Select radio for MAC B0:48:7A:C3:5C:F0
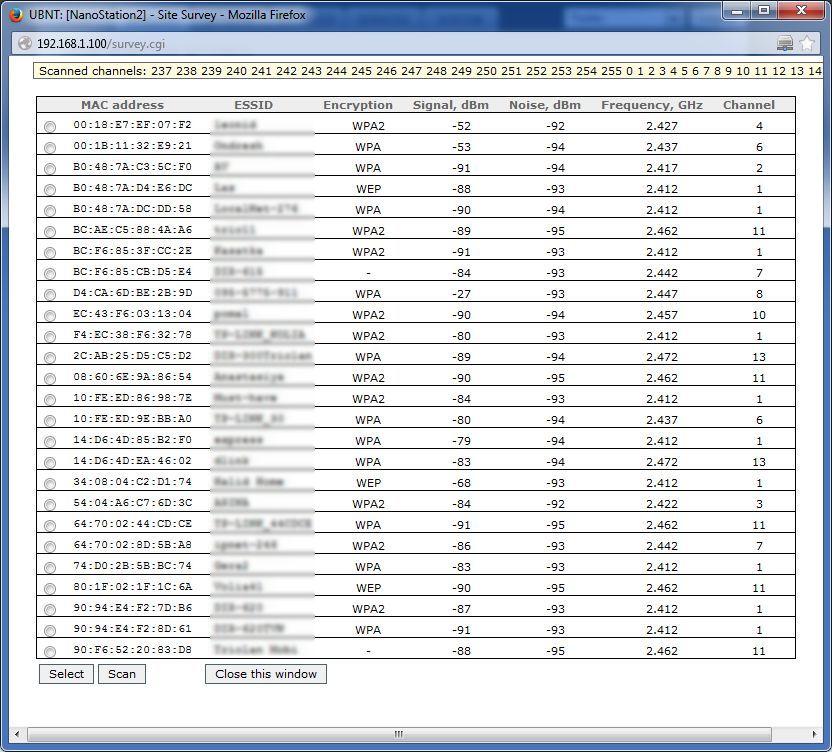832x752 pixels. click(x=50, y=169)
